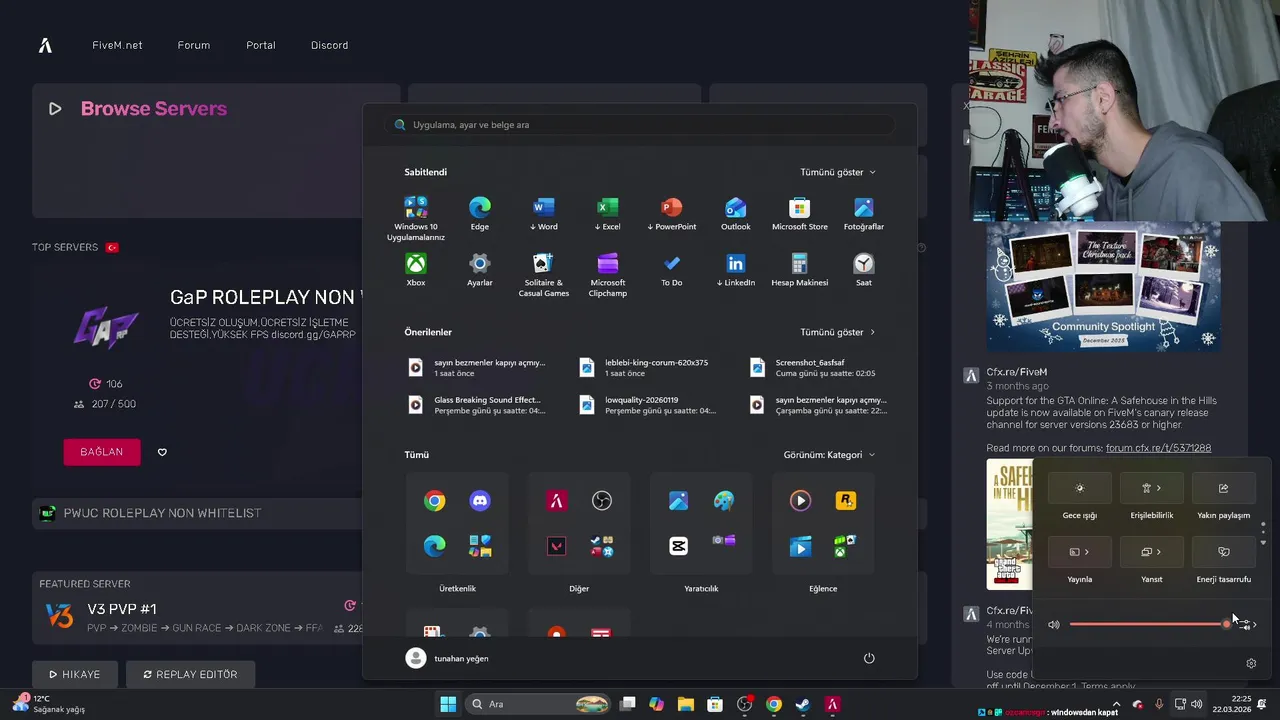Launch the pinned Xbox app
The image size is (1280, 720).
point(416,270)
